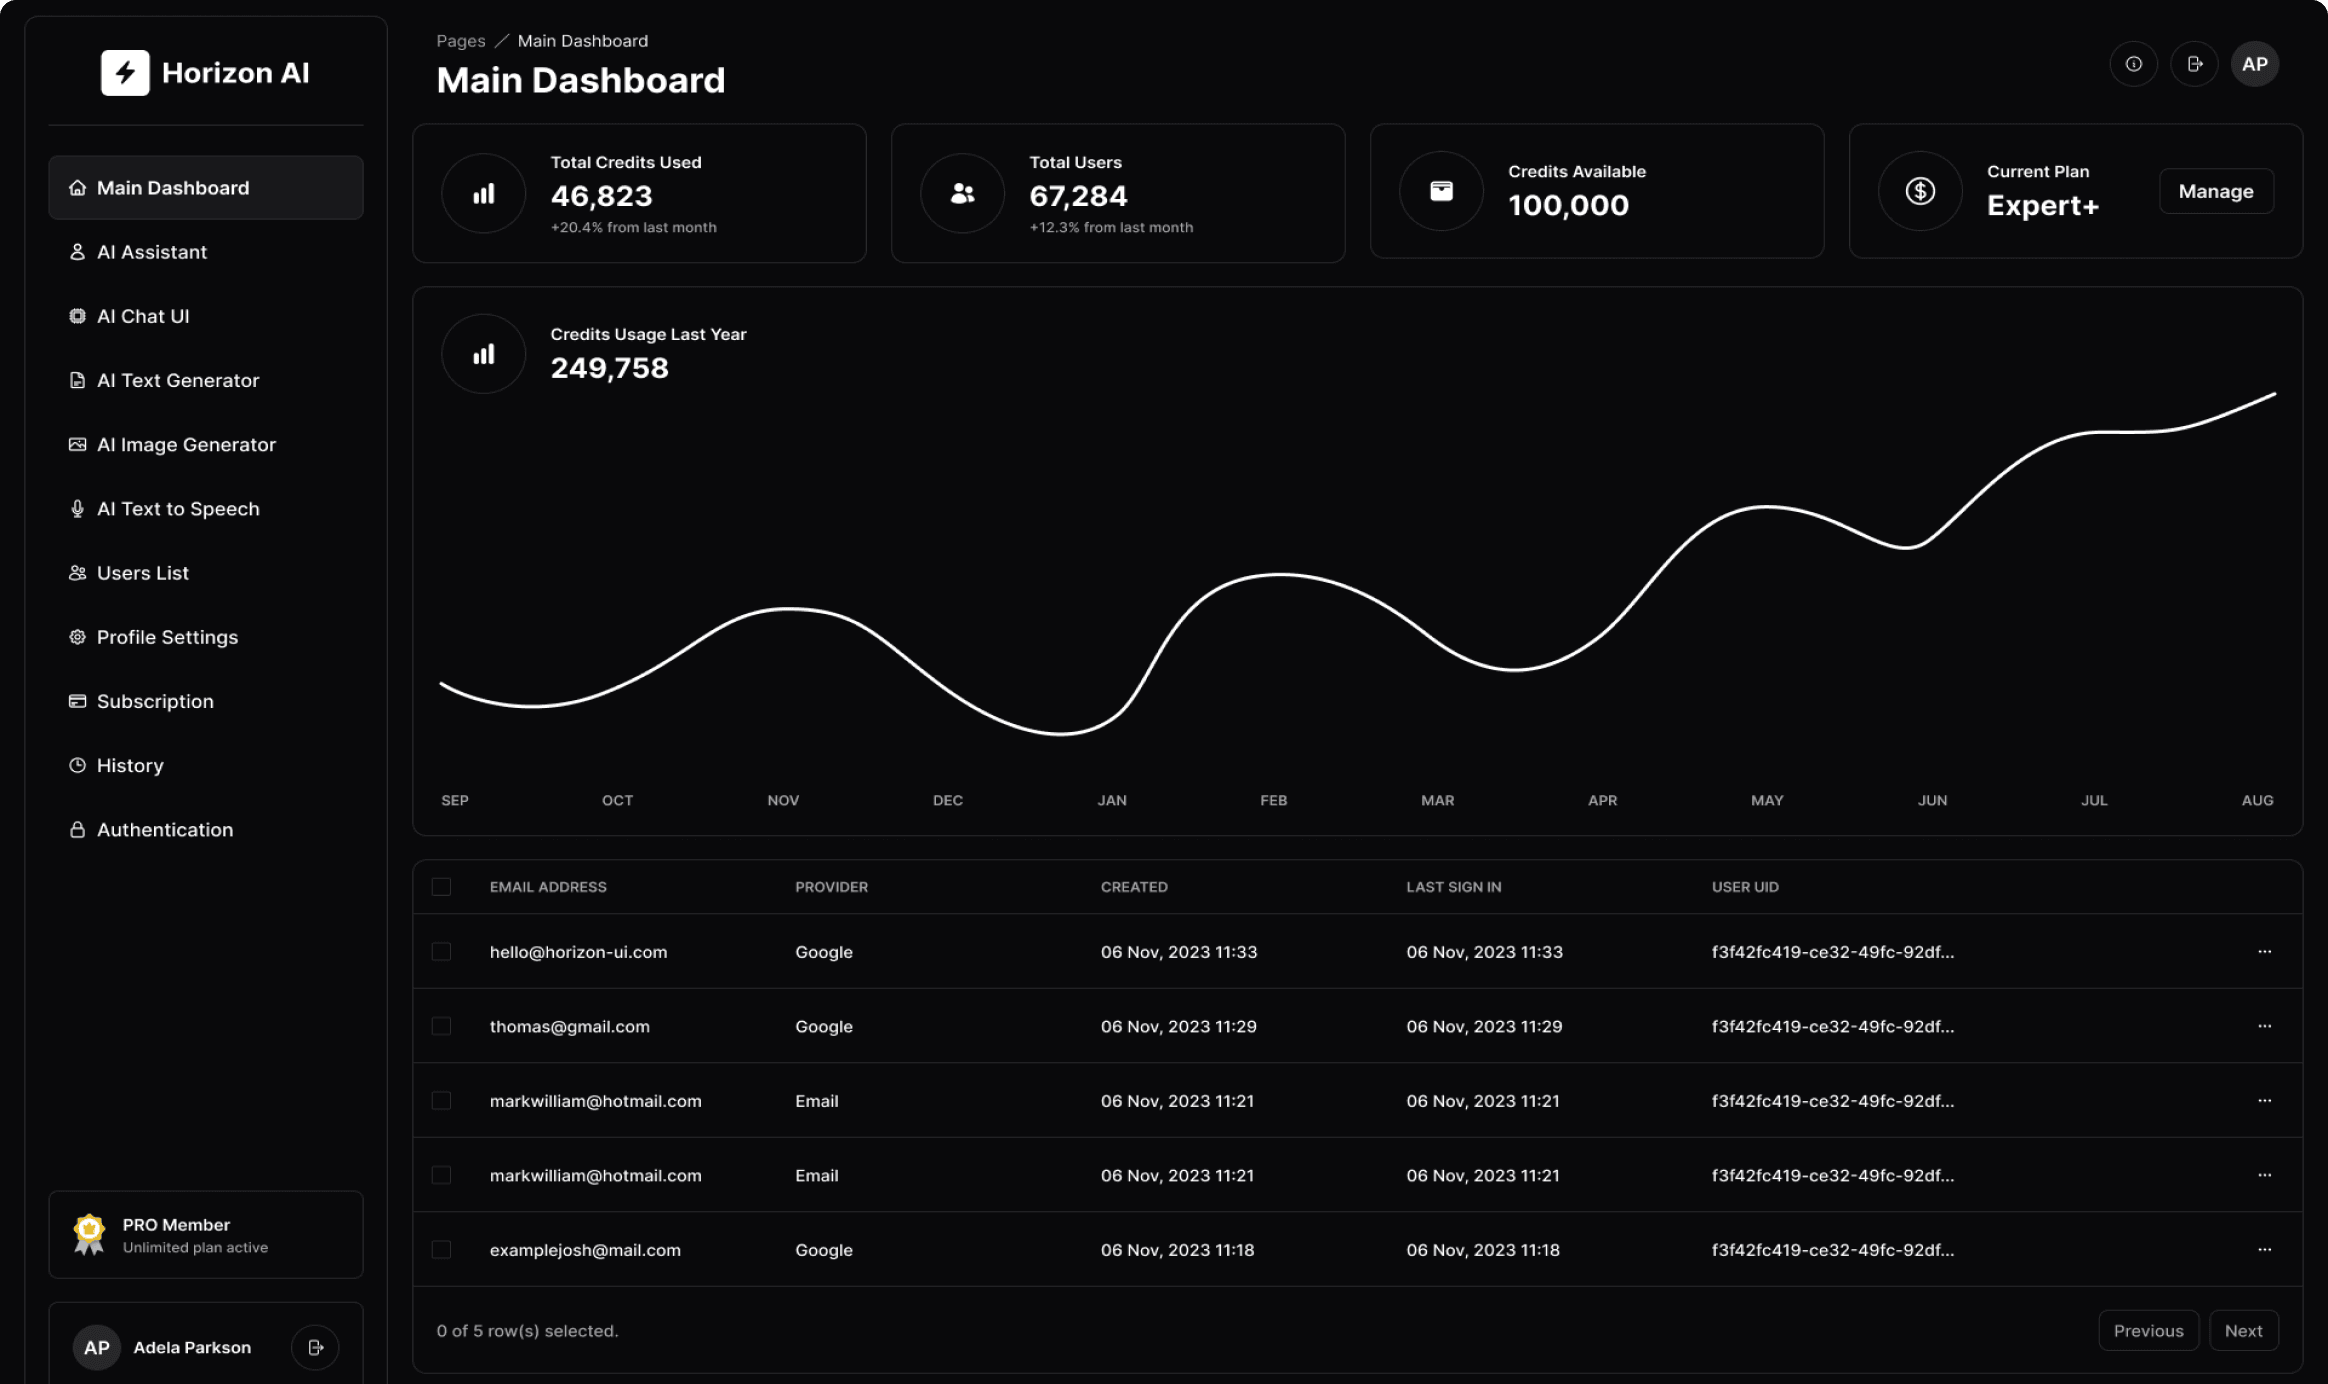Click the AP avatar in top right

[2254, 64]
